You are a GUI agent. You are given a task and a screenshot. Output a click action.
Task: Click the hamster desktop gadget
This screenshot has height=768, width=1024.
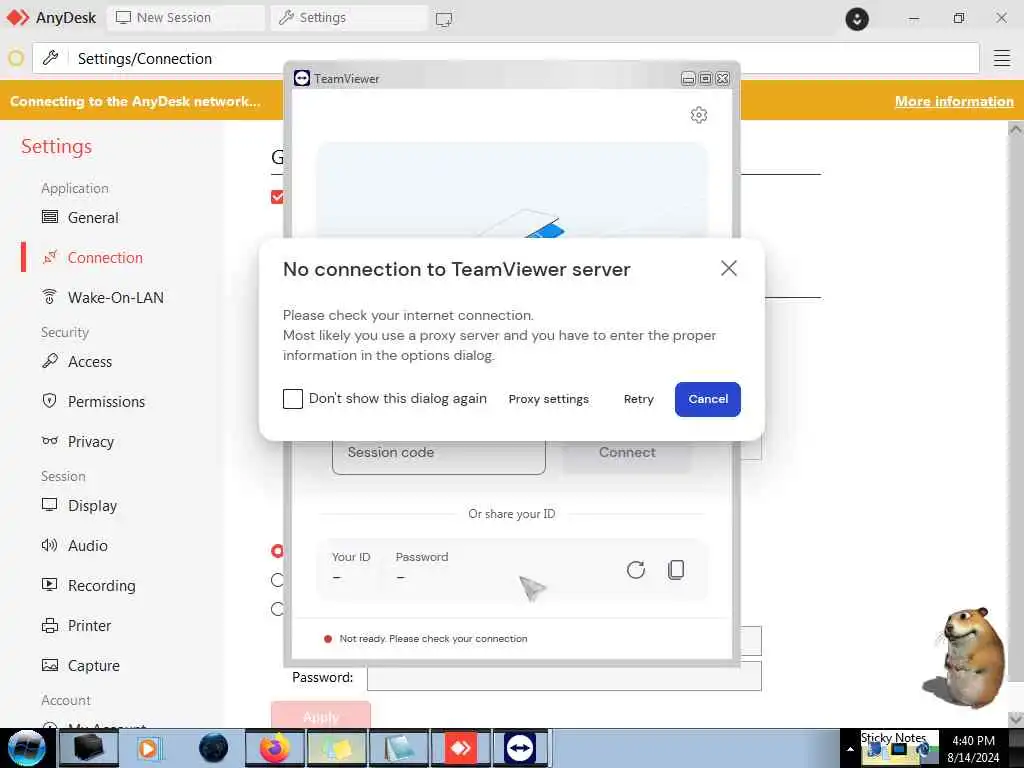click(965, 657)
